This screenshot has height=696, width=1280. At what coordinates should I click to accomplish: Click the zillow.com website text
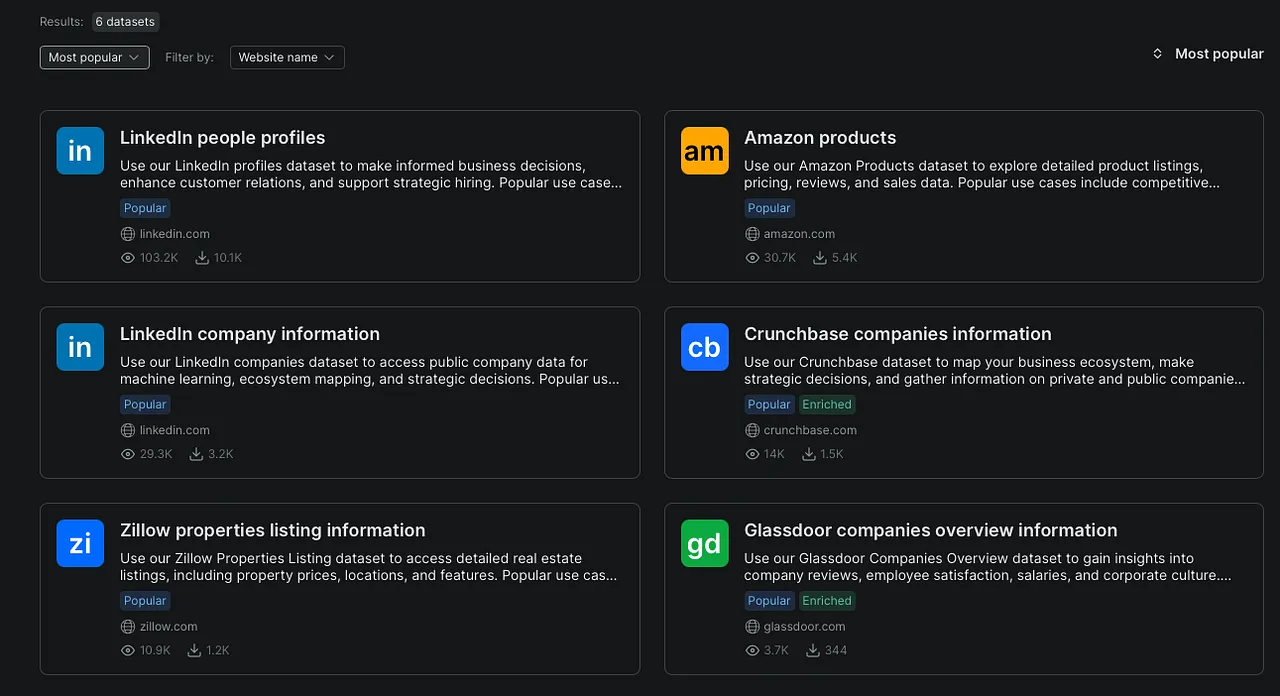[169, 626]
